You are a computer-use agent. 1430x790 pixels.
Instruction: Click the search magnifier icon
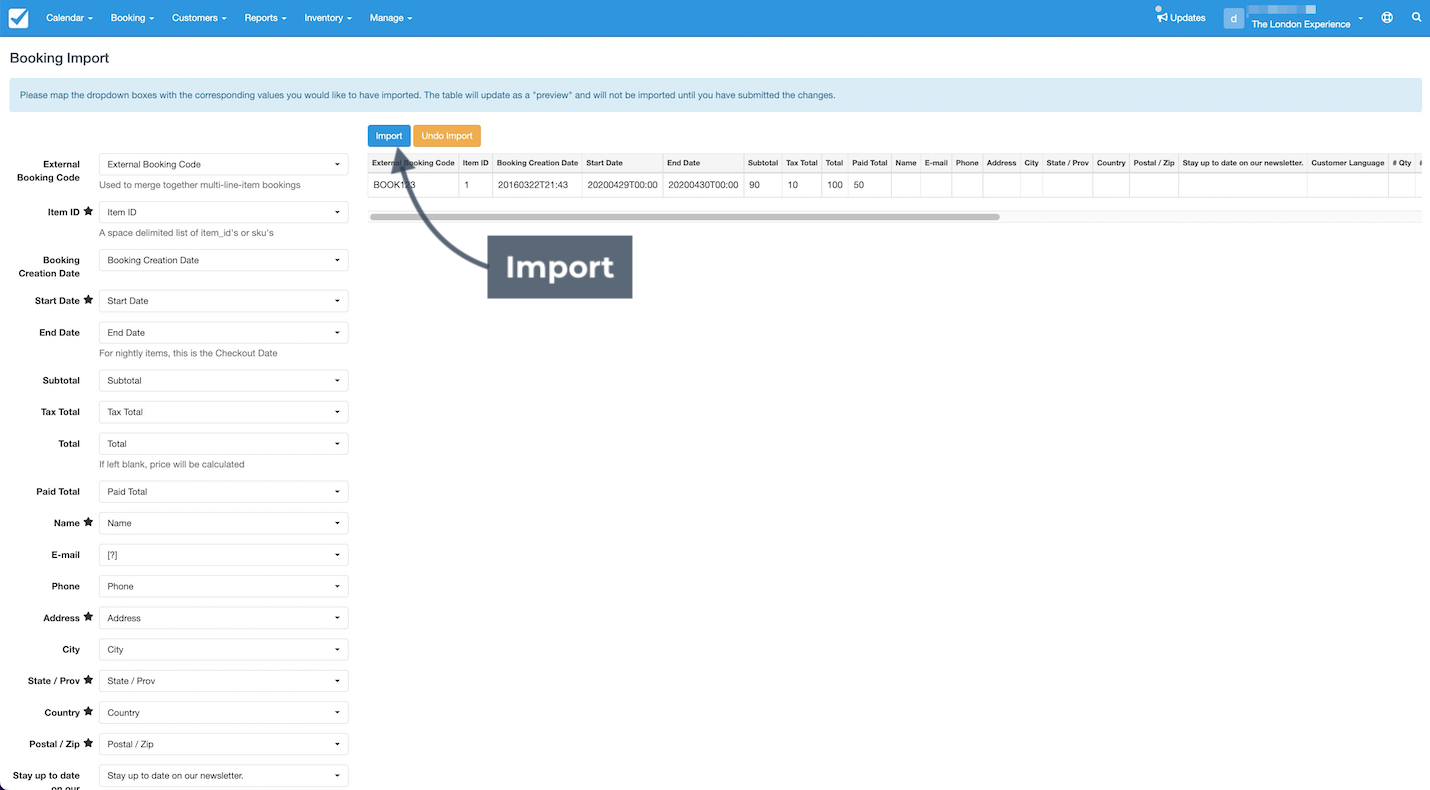1416,18
